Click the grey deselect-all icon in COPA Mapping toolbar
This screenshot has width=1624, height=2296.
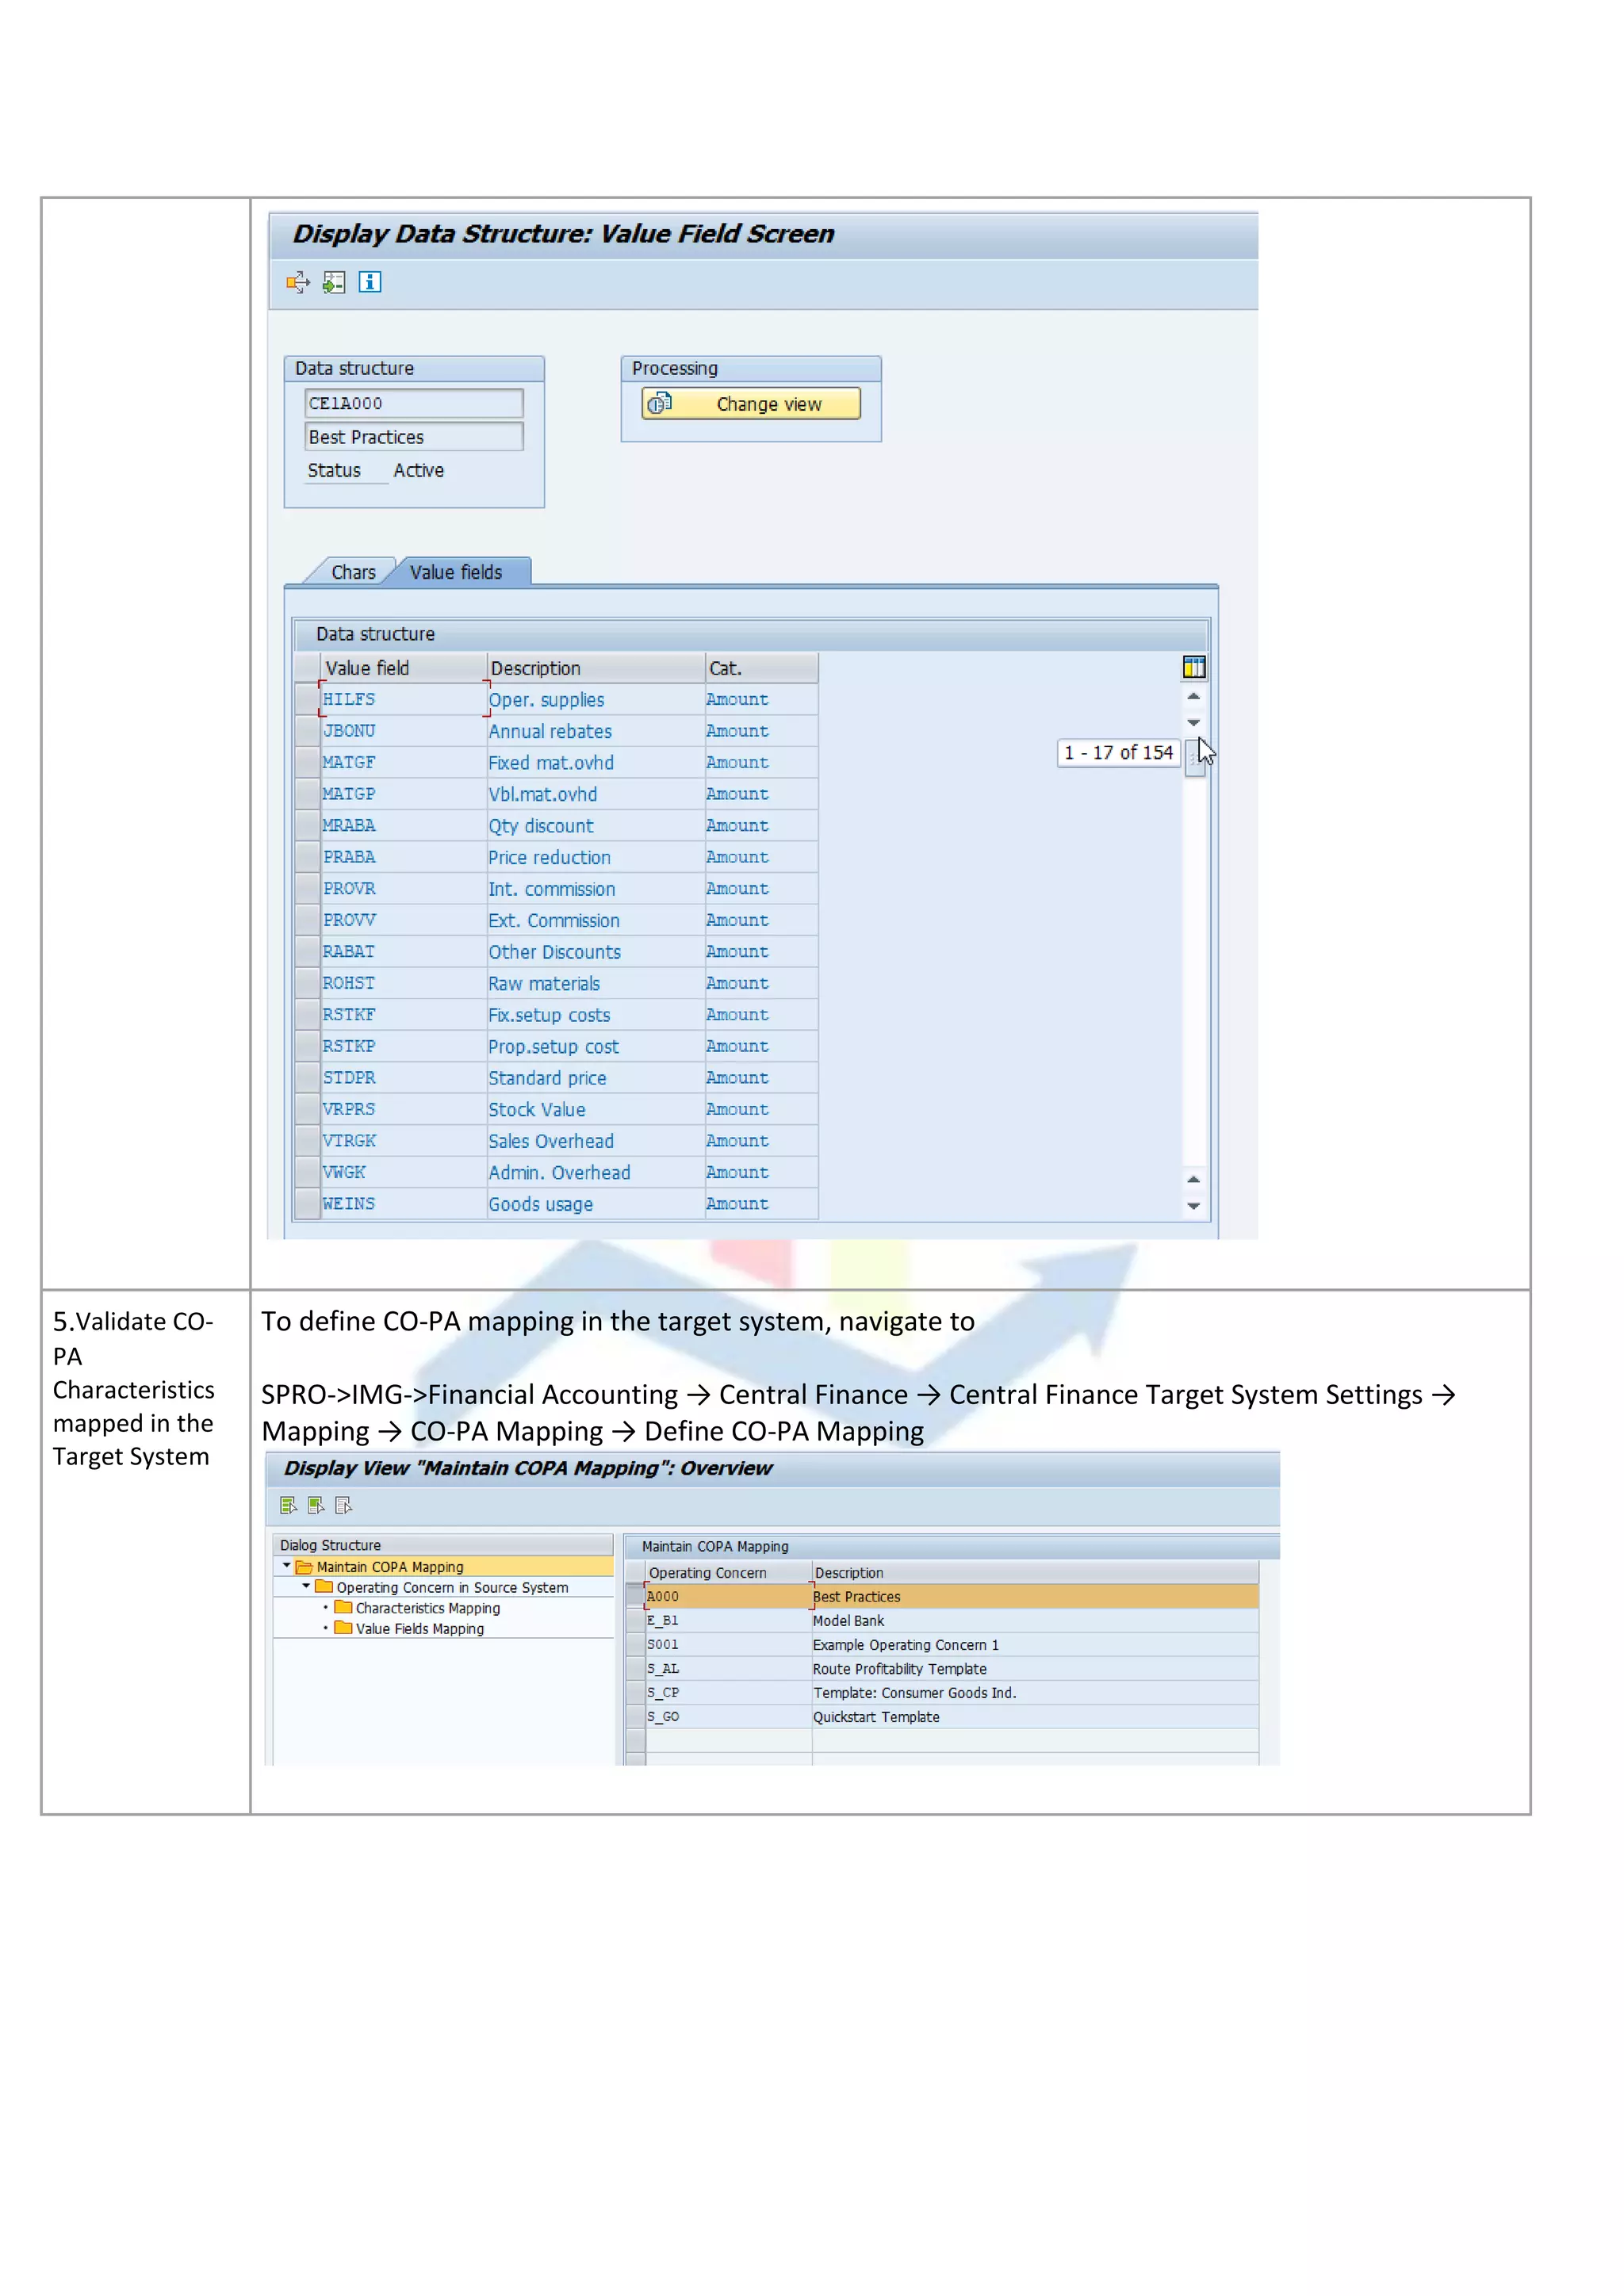click(x=344, y=1506)
